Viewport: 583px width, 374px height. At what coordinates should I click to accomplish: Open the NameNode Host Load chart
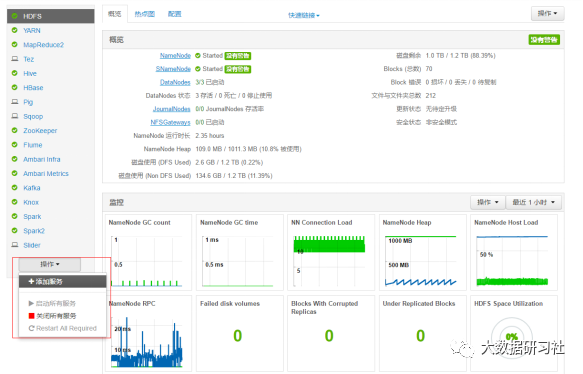pos(514,252)
